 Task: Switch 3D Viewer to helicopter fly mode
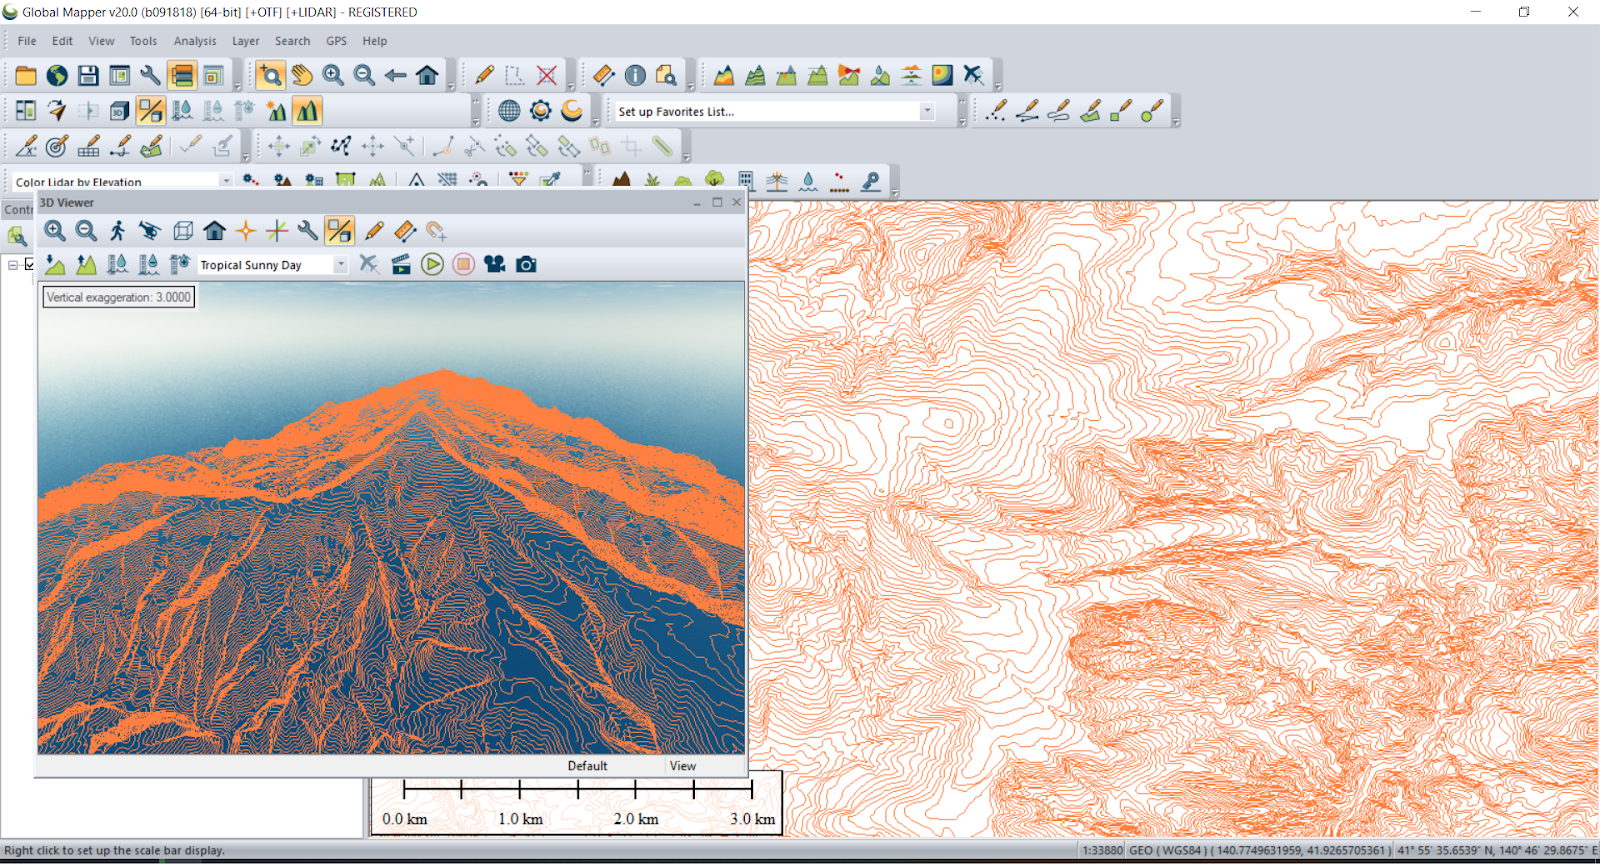coord(150,231)
